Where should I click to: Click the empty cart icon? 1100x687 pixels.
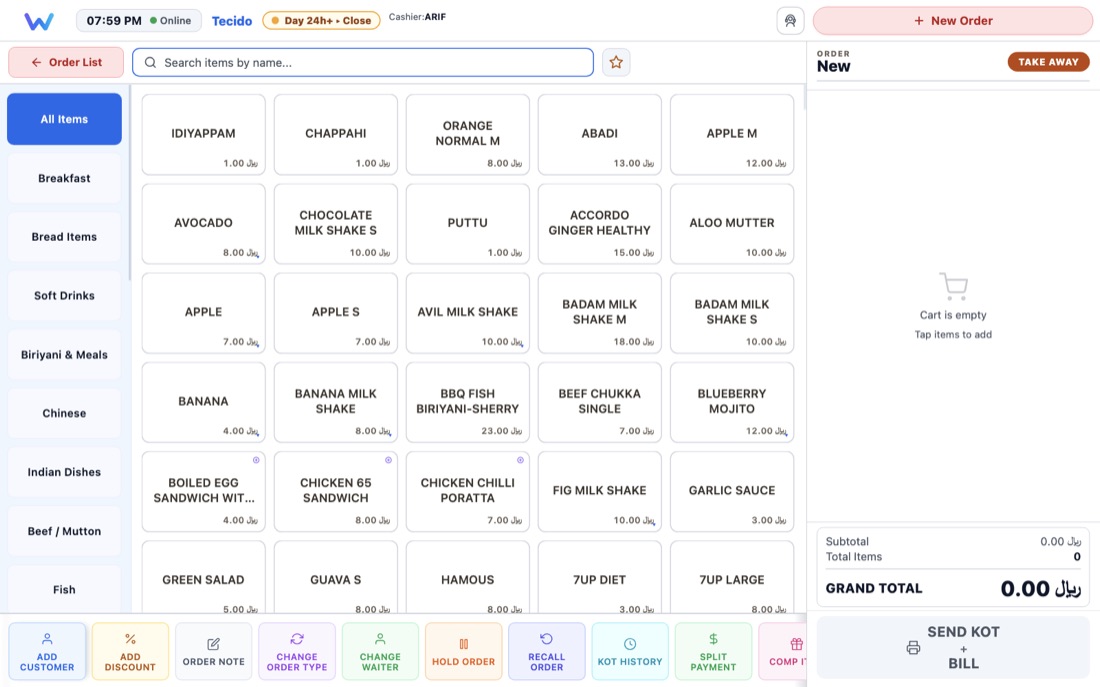[953, 286]
